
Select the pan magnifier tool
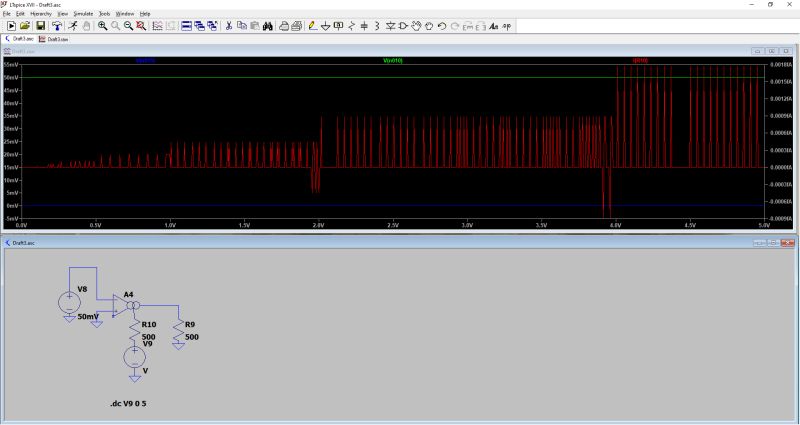116,26
